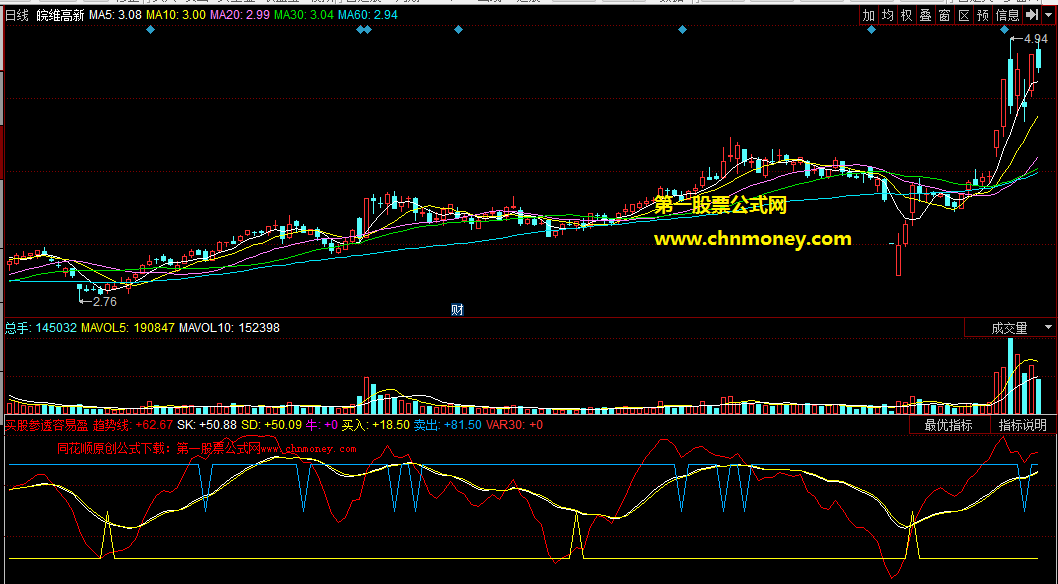1058x584 pixels.
Task: Click the jump-to-end arrow icon
Action: (1032, 15)
